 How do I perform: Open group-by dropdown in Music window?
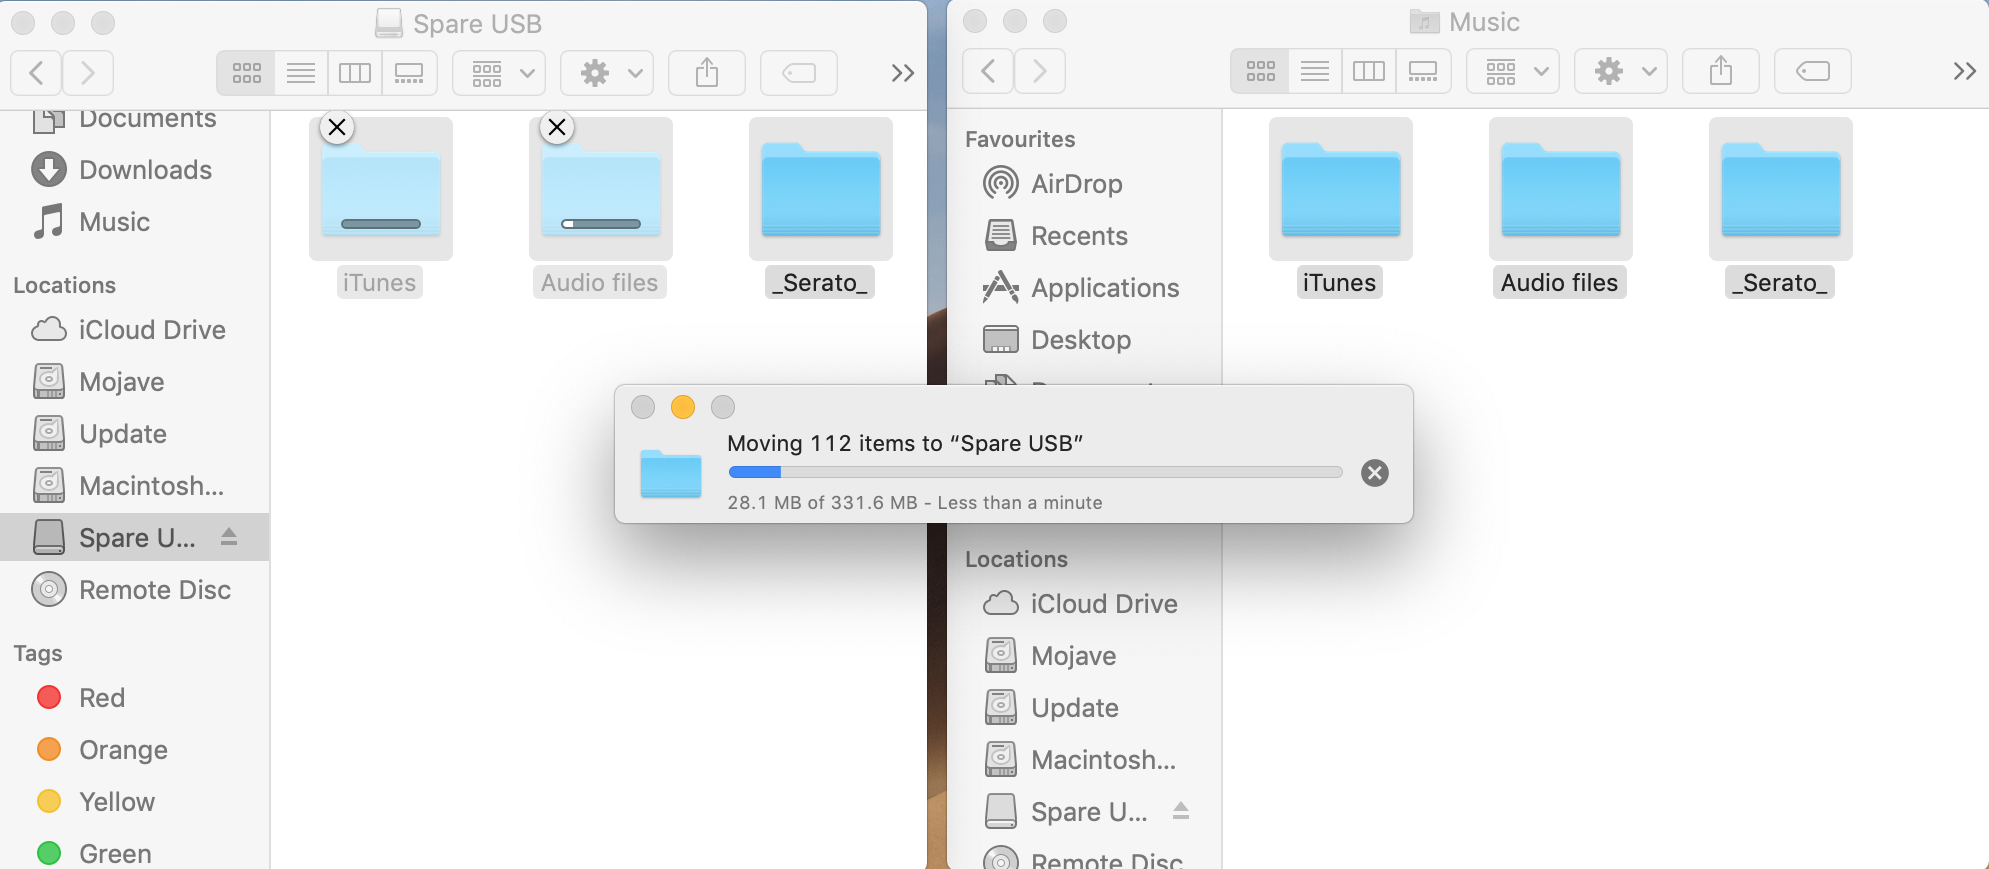click(x=1512, y=71)
